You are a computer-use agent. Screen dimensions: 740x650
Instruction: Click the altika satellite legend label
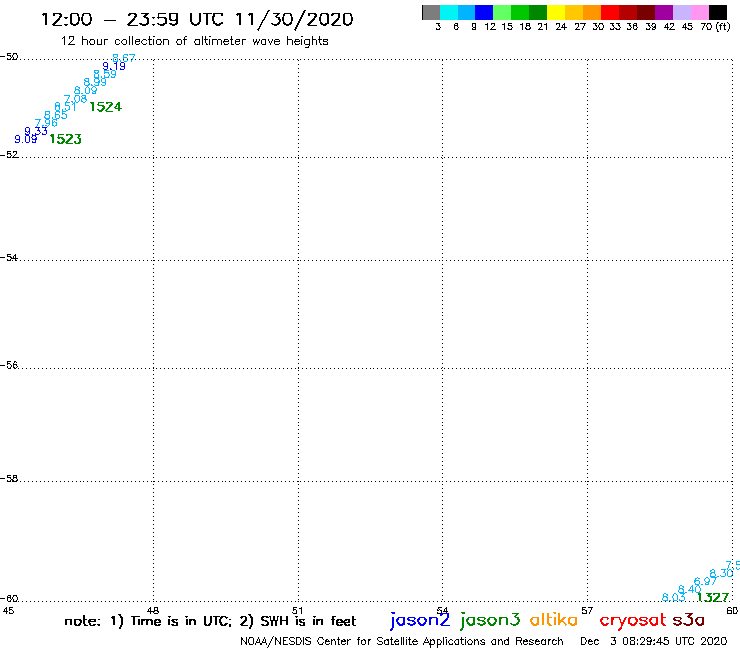(554, 619)
